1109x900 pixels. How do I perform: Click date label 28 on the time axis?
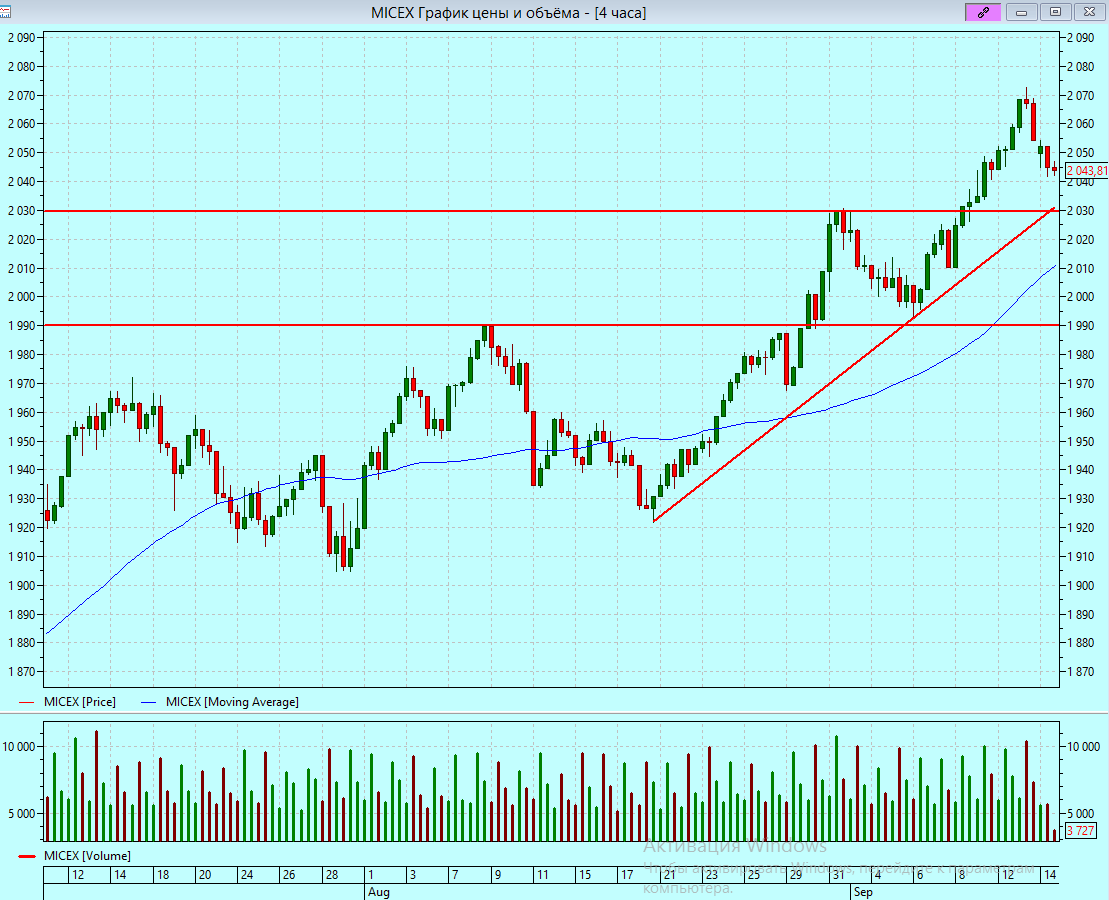point(332,875)
